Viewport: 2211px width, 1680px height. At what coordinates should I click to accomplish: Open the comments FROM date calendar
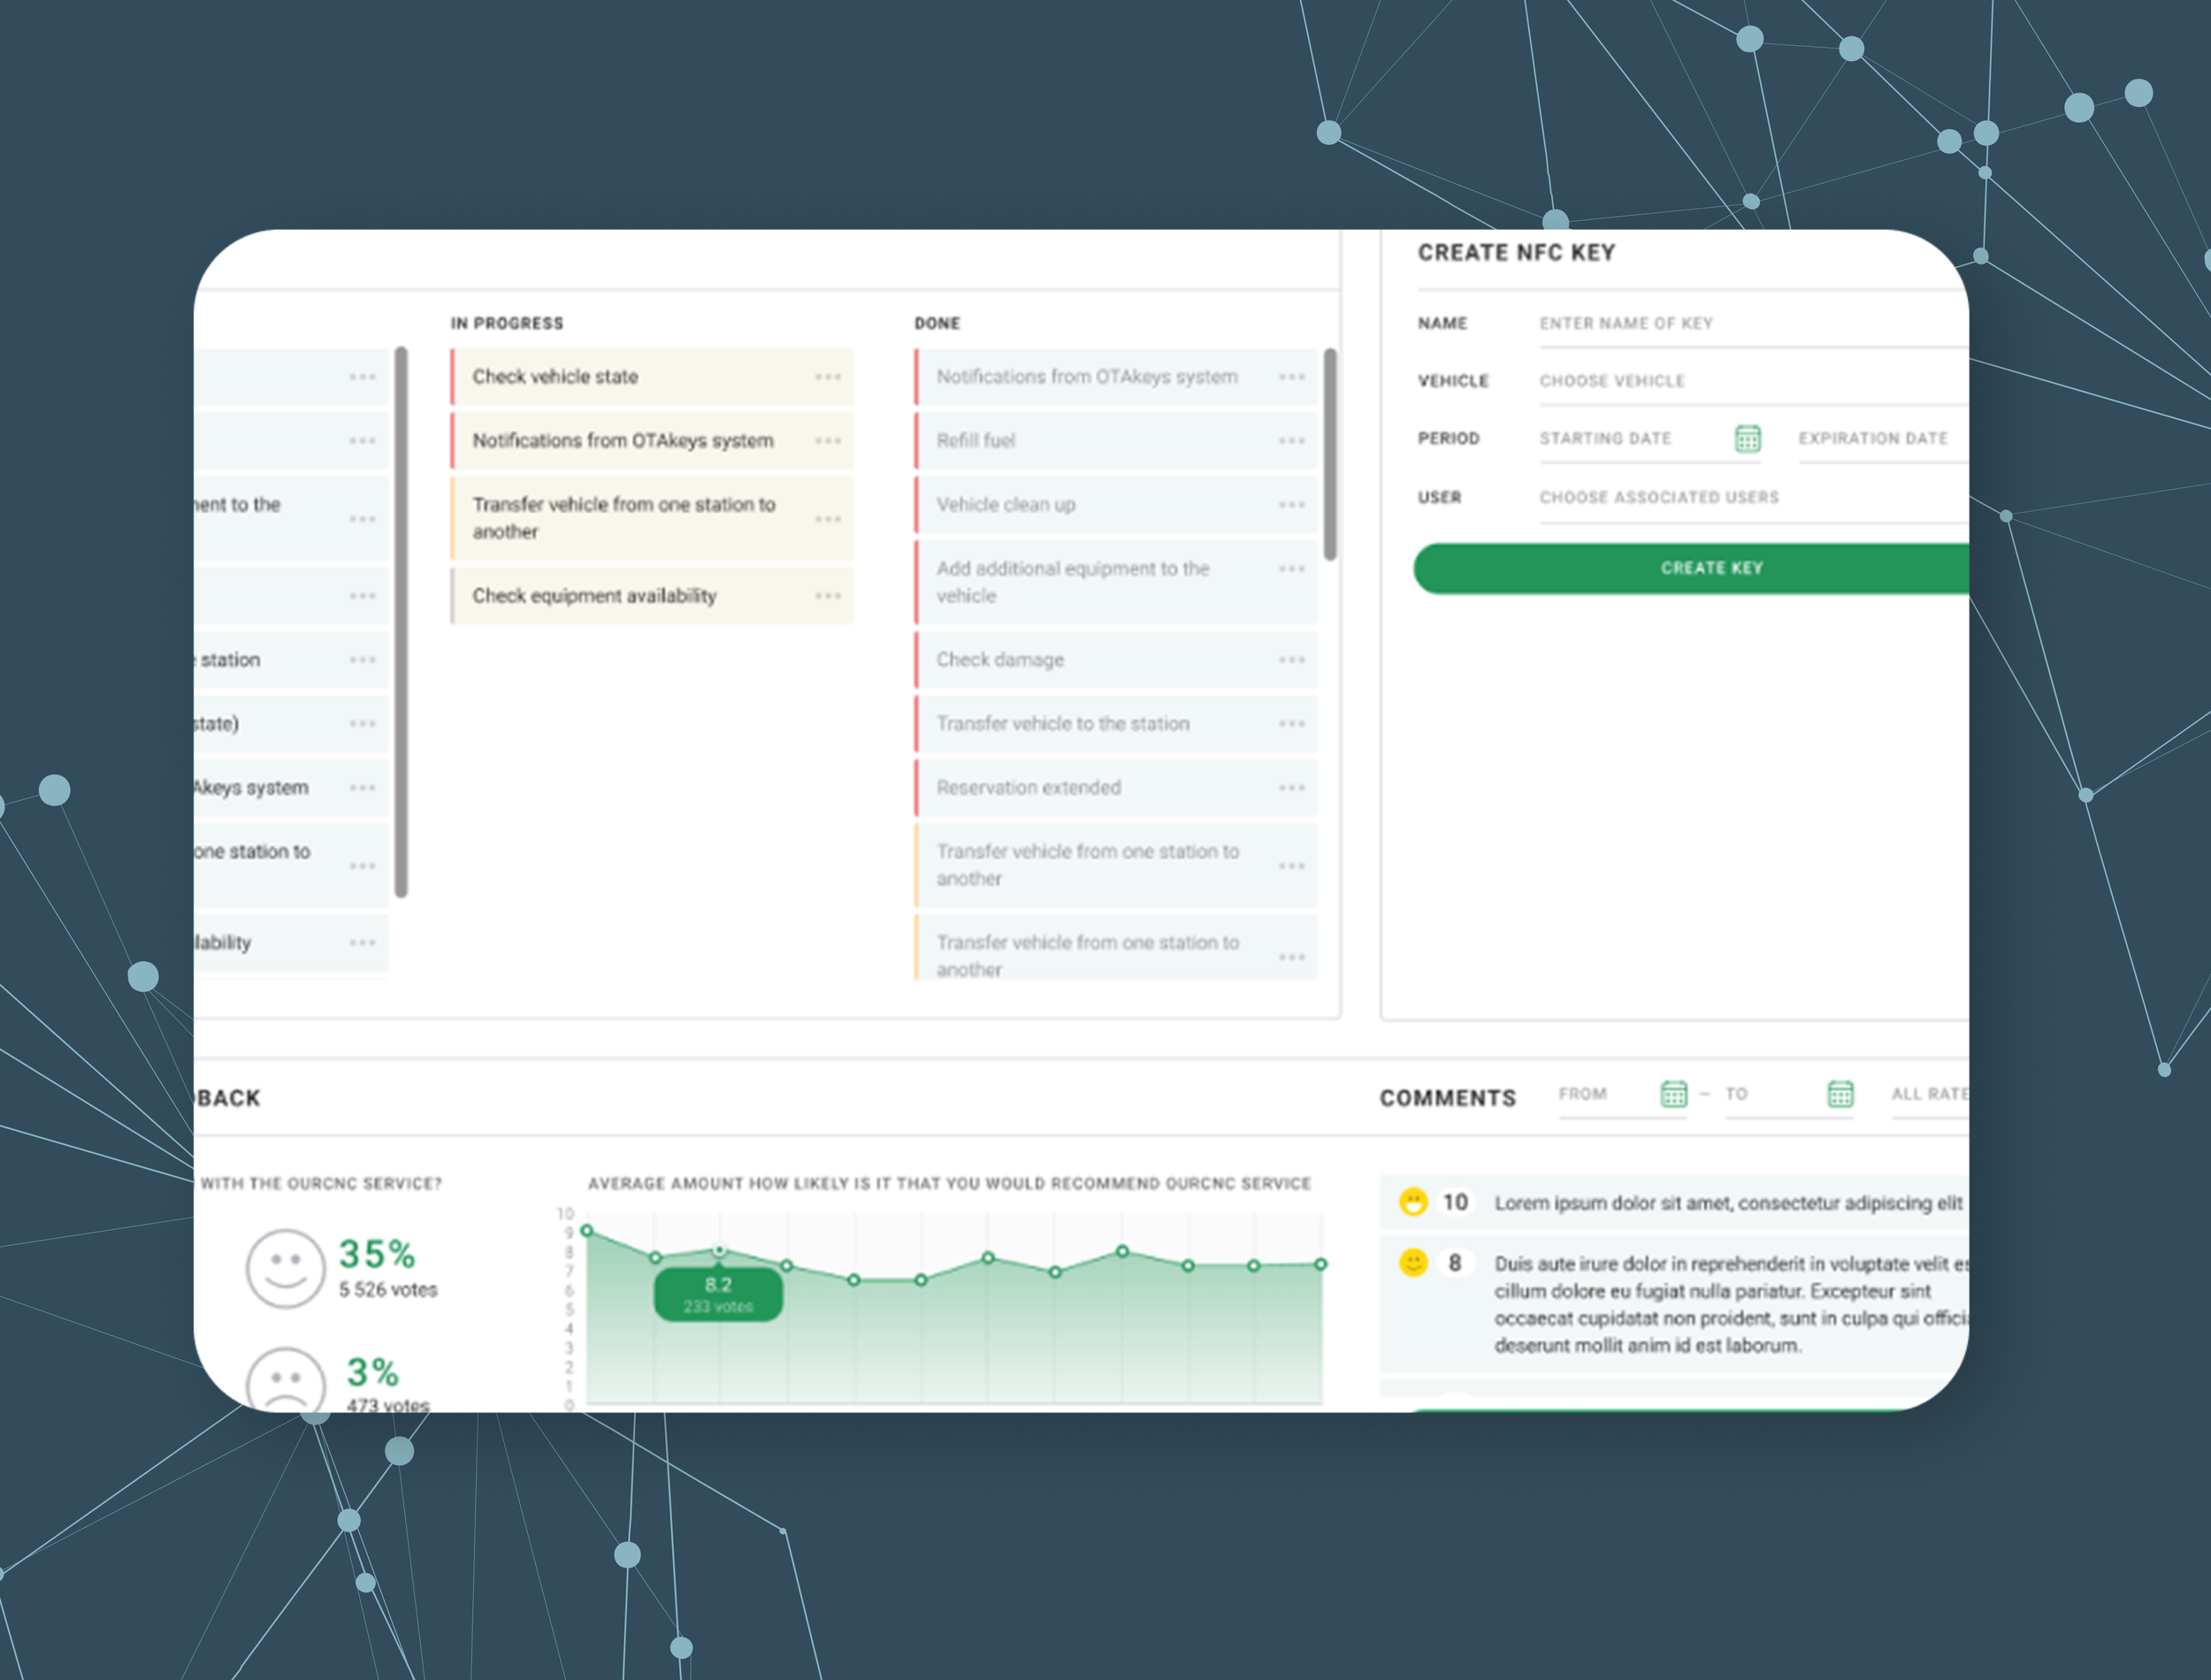click(x=1673, y=1094)
